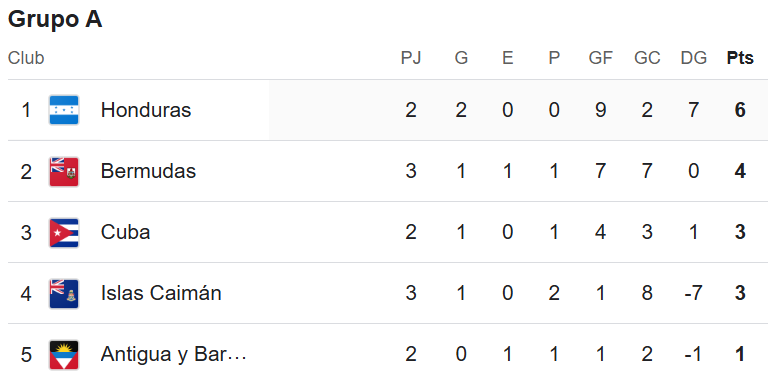This screenshot has width=768, height=391.
Task: Click the Club column header
Action: [x=26, y=58]
